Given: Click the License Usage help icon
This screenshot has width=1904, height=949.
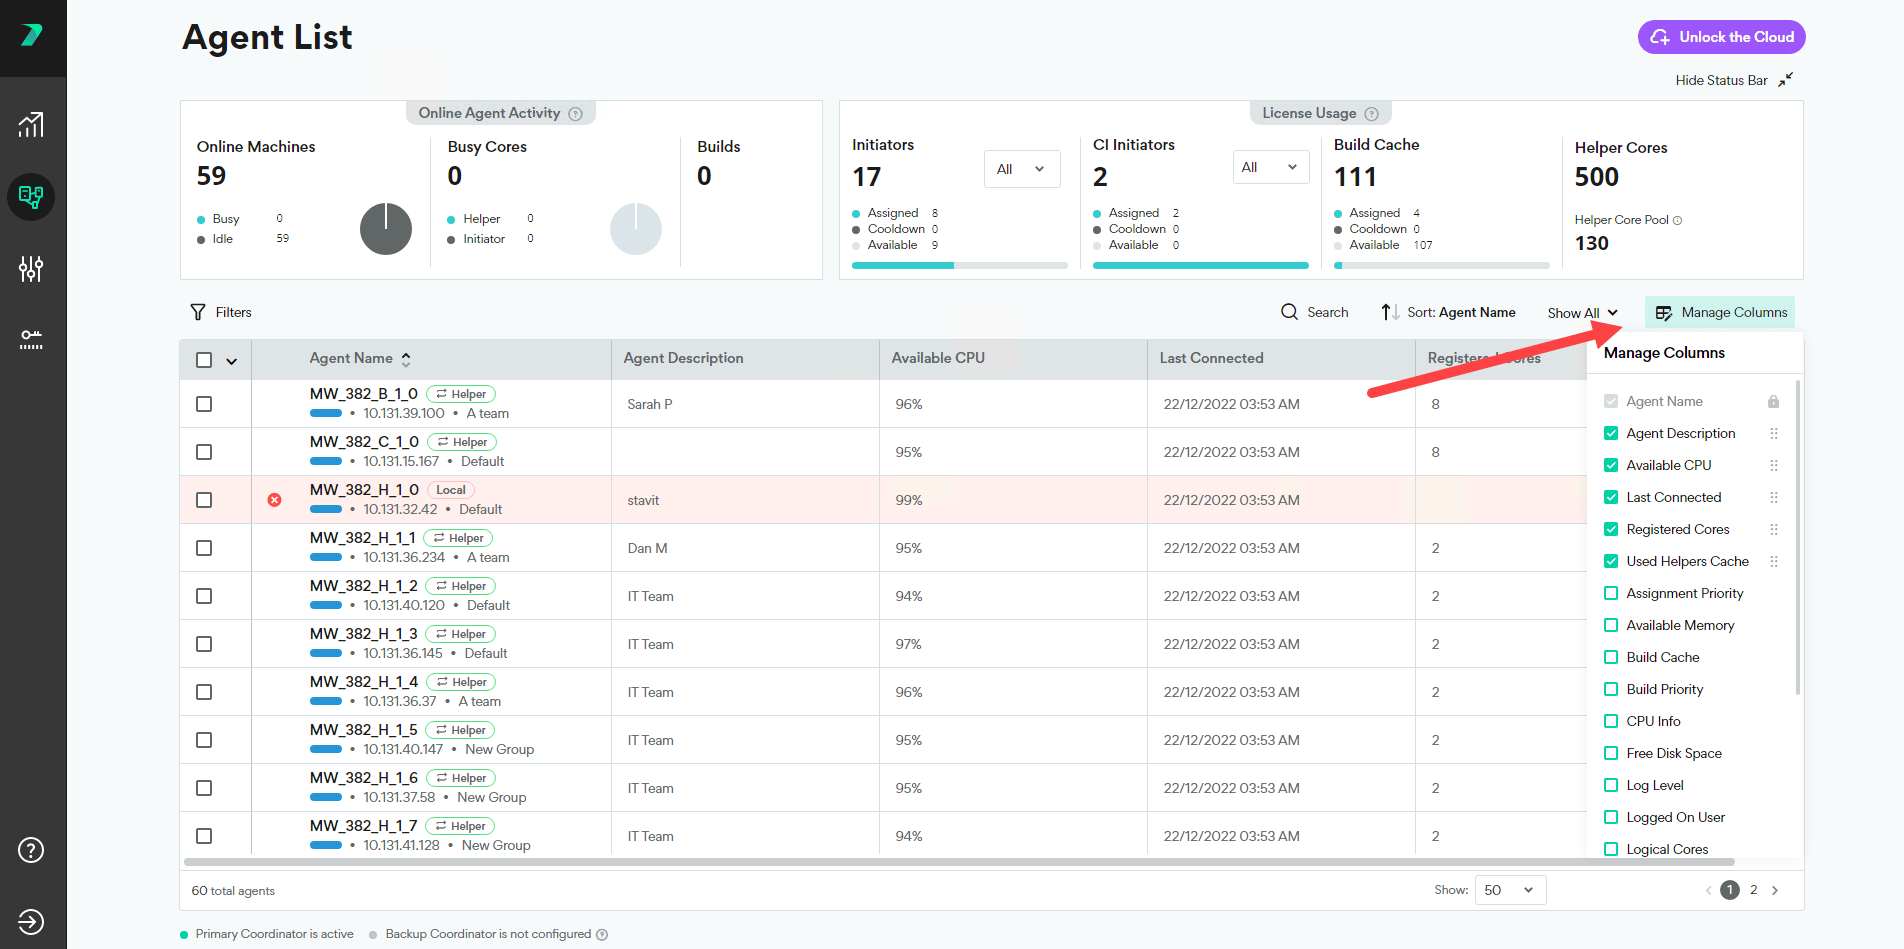Looking at the screenshot, I should click(1372, 114).
